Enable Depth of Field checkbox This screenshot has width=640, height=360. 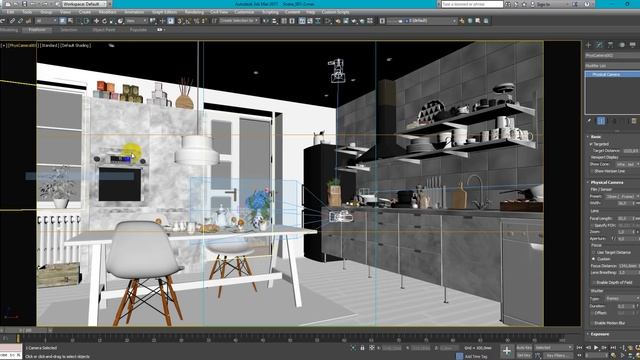click(x=593, y=282)
